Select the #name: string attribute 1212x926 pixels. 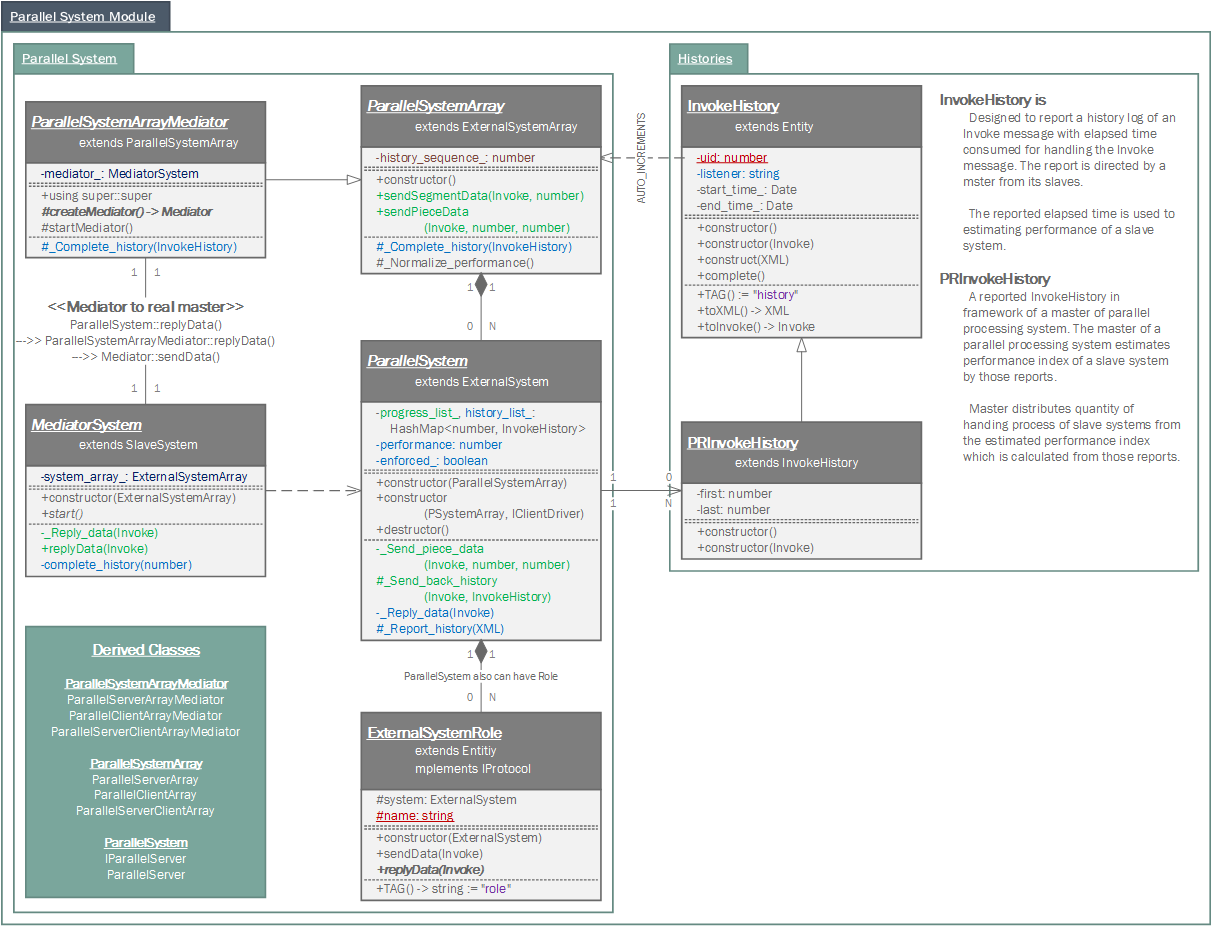point(415,816)
